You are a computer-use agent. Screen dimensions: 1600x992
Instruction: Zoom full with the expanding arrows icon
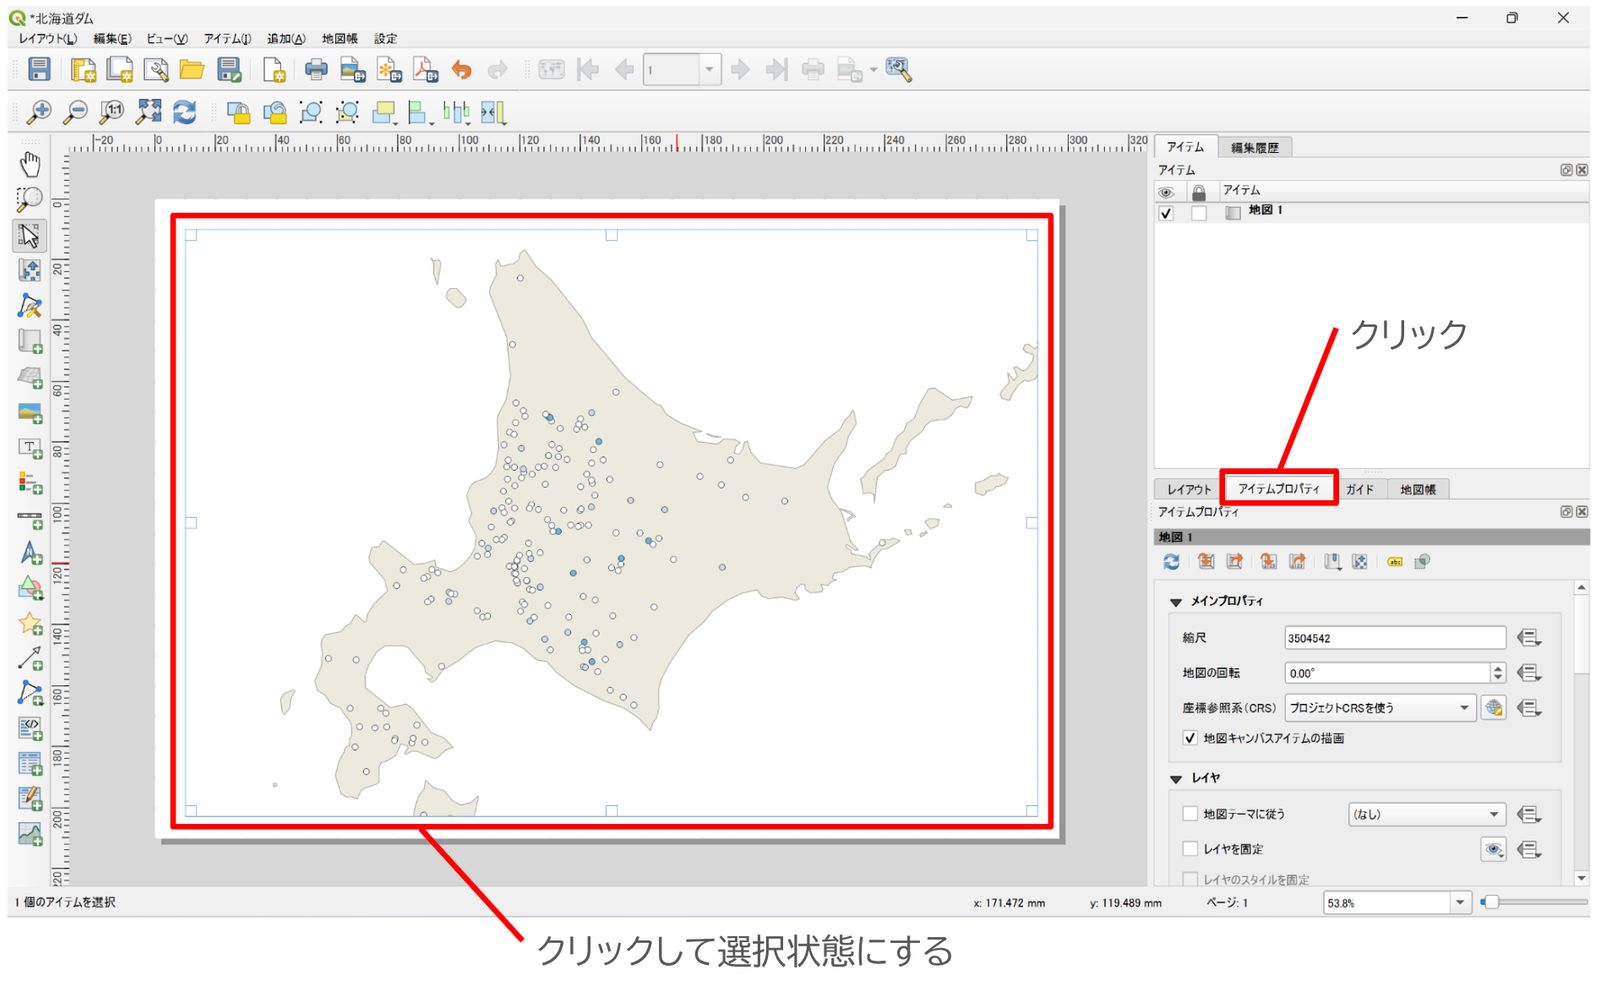[149, 112]
